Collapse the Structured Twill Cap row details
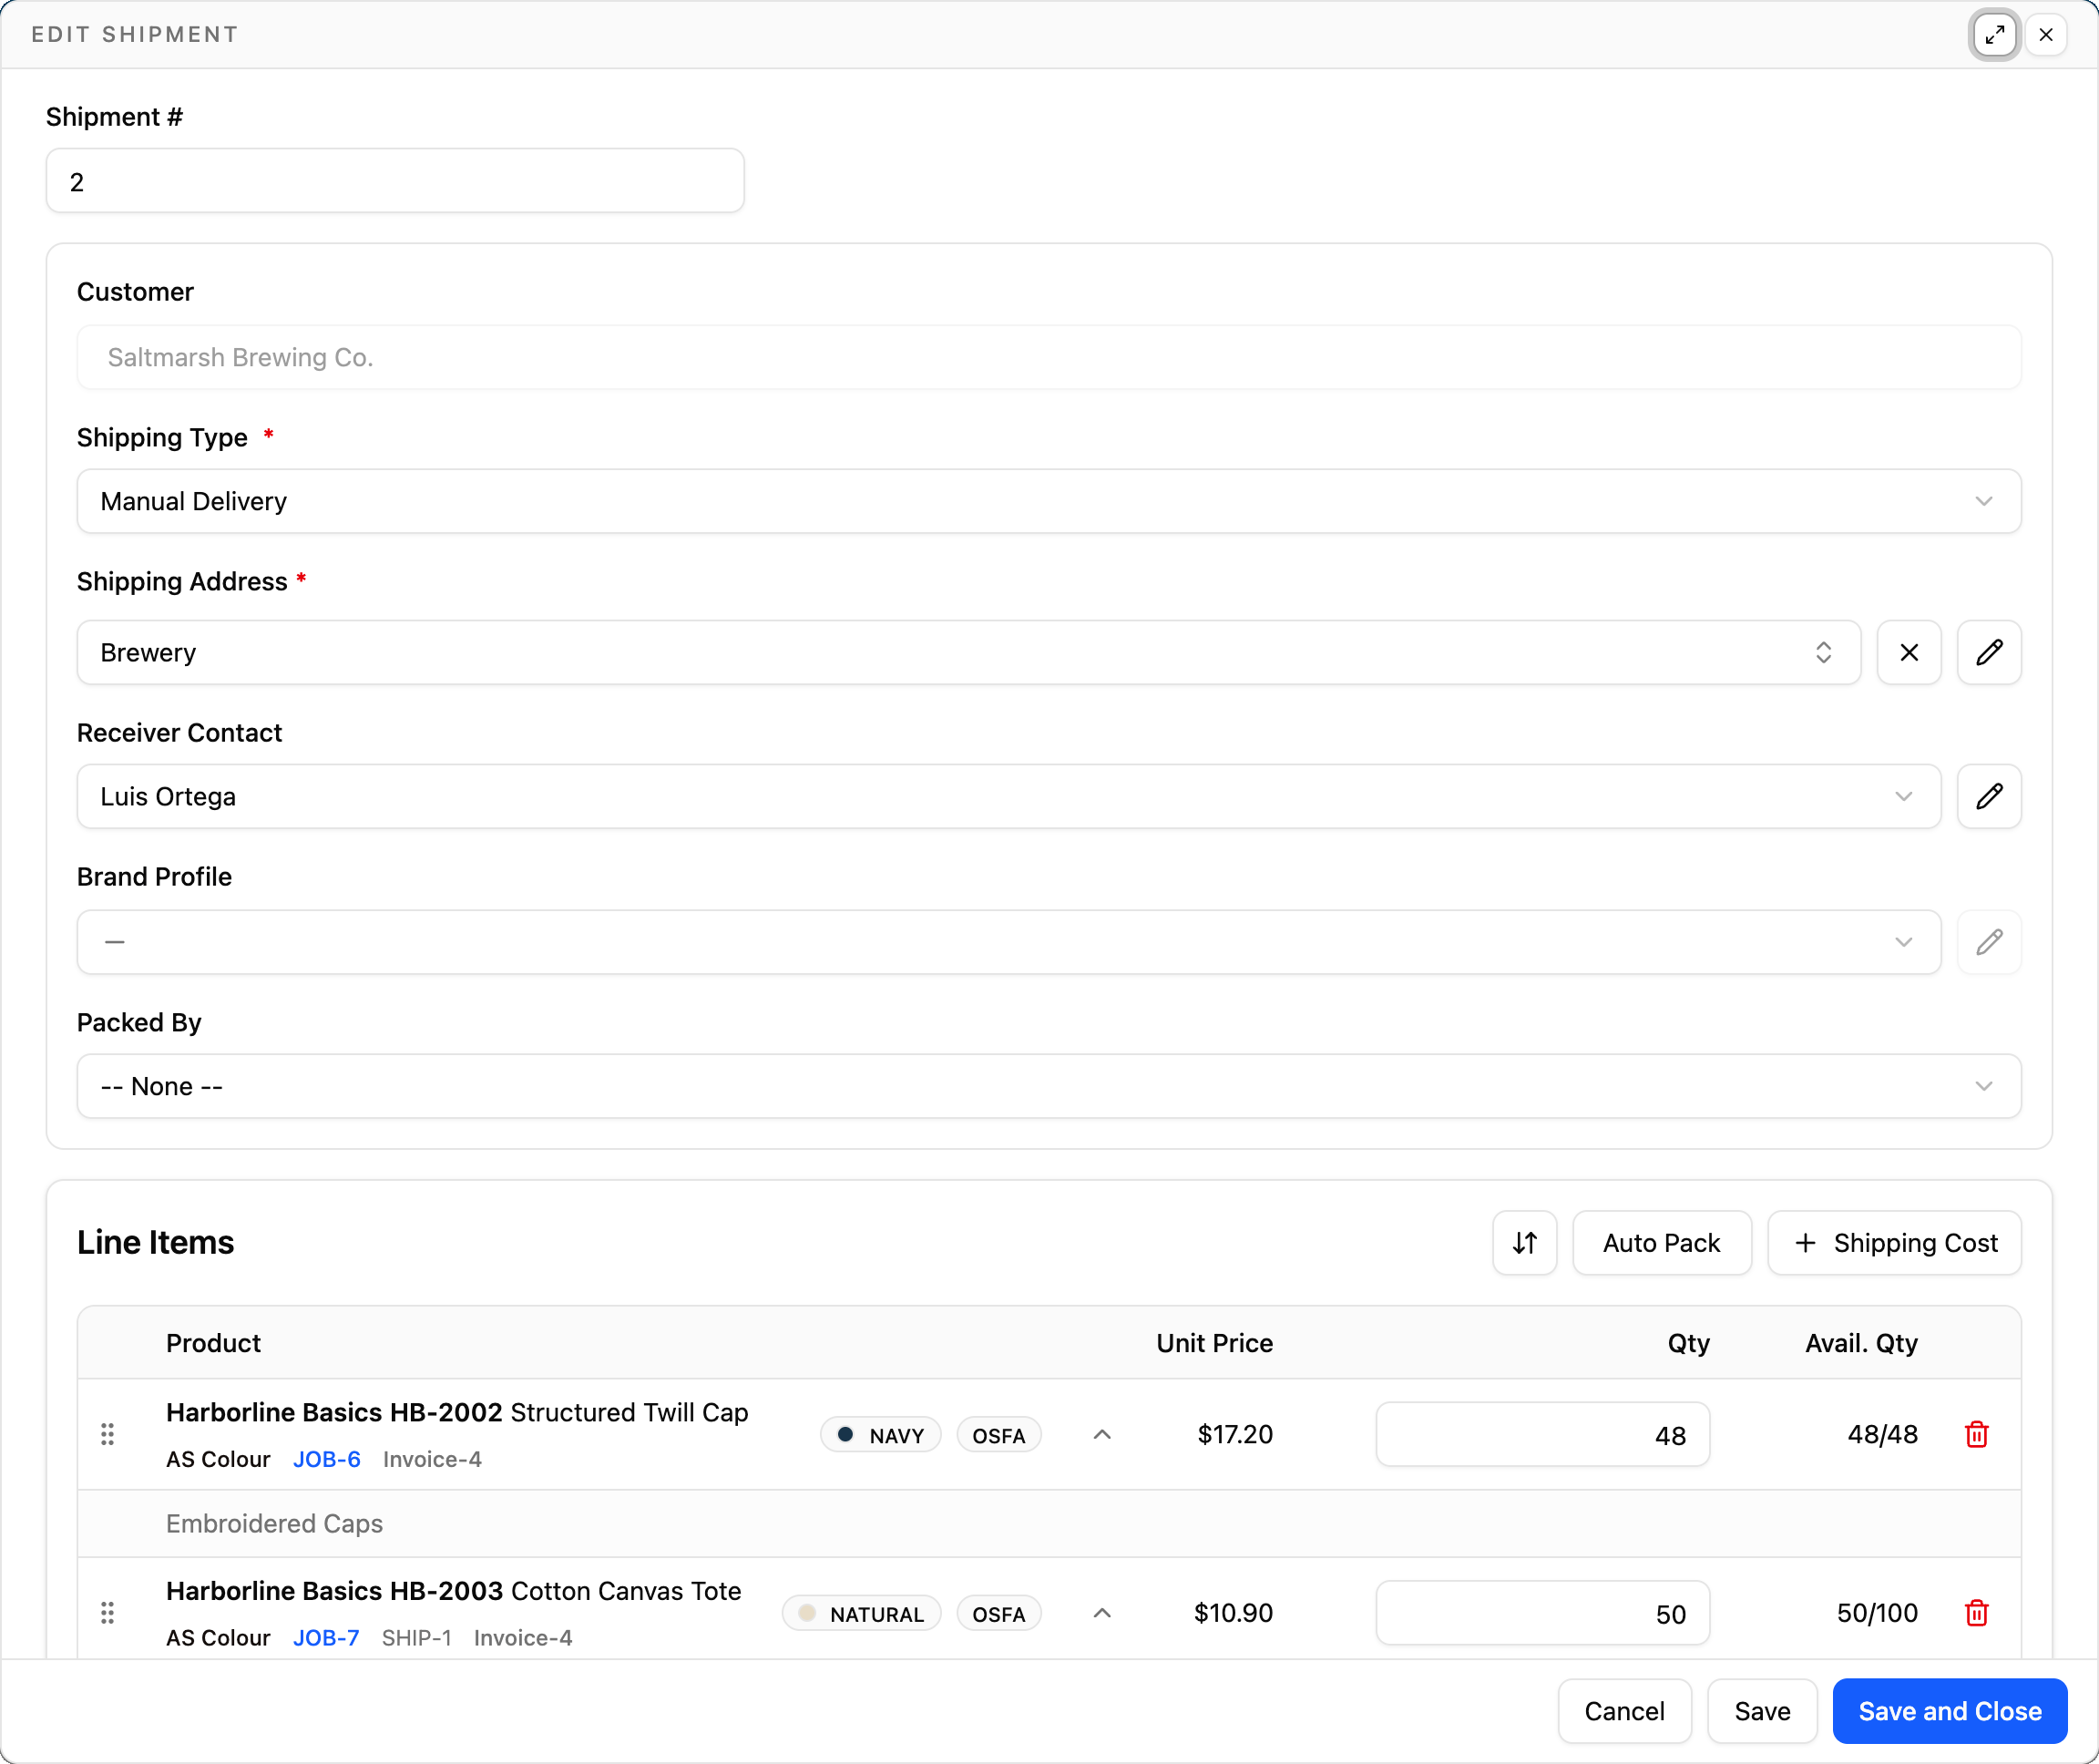 pyautogui.click(x=1102, y=1434)
